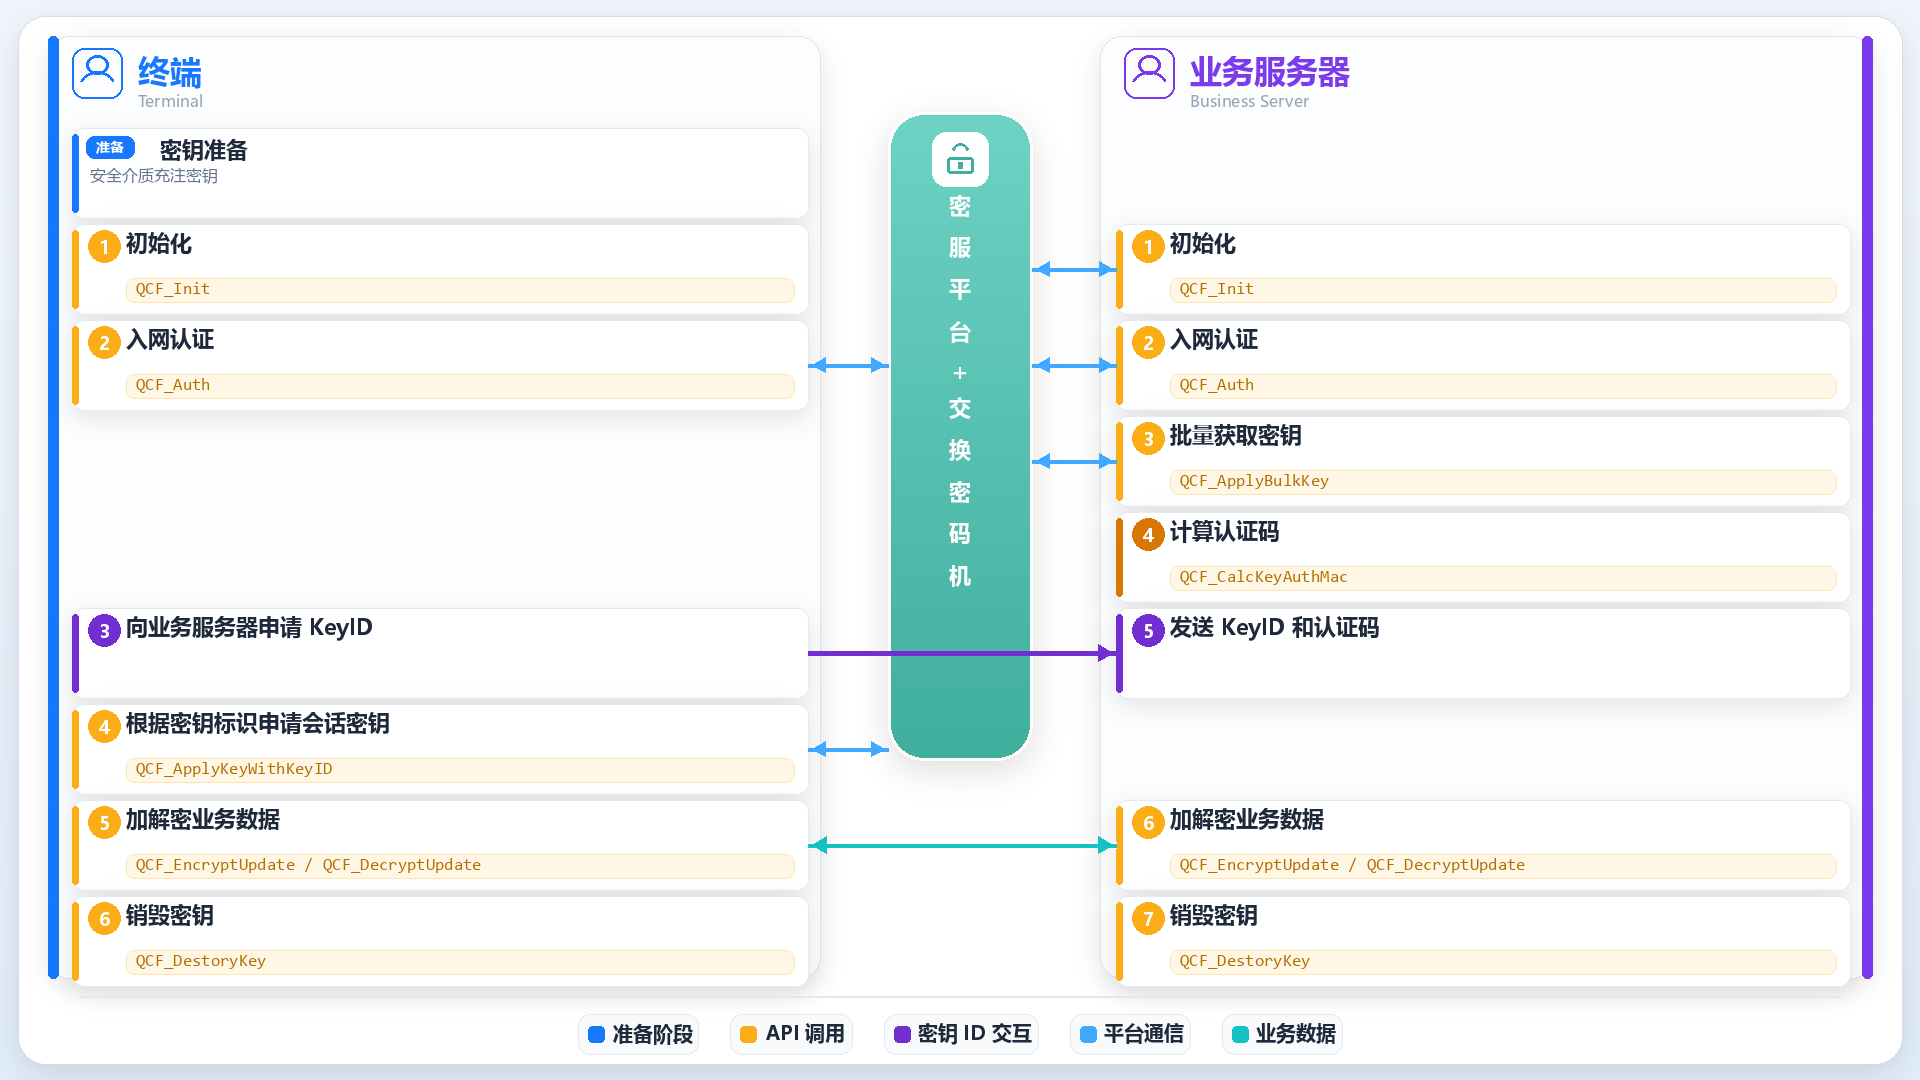Click step 1 circle beside terminal 初始化
The width and height of the screenshot is (1920, 1080).
[104, 246]
